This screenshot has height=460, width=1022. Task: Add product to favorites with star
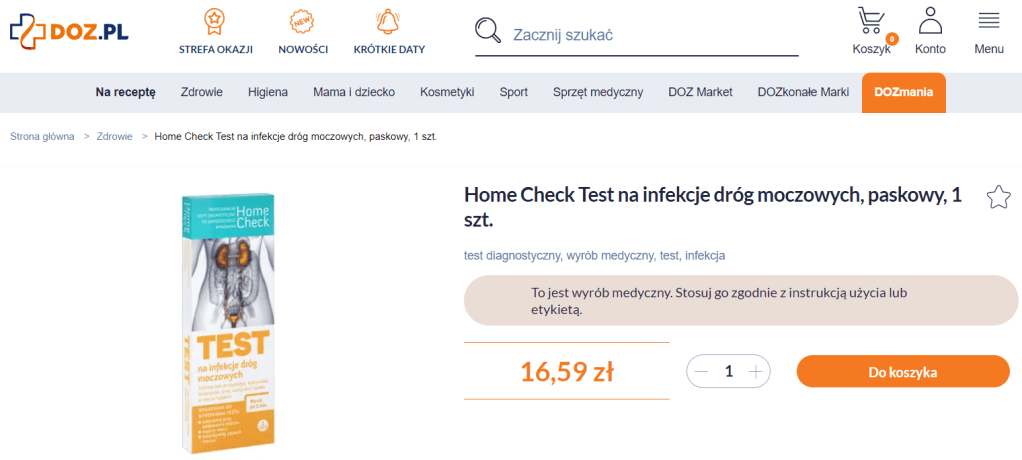point(998,197)
